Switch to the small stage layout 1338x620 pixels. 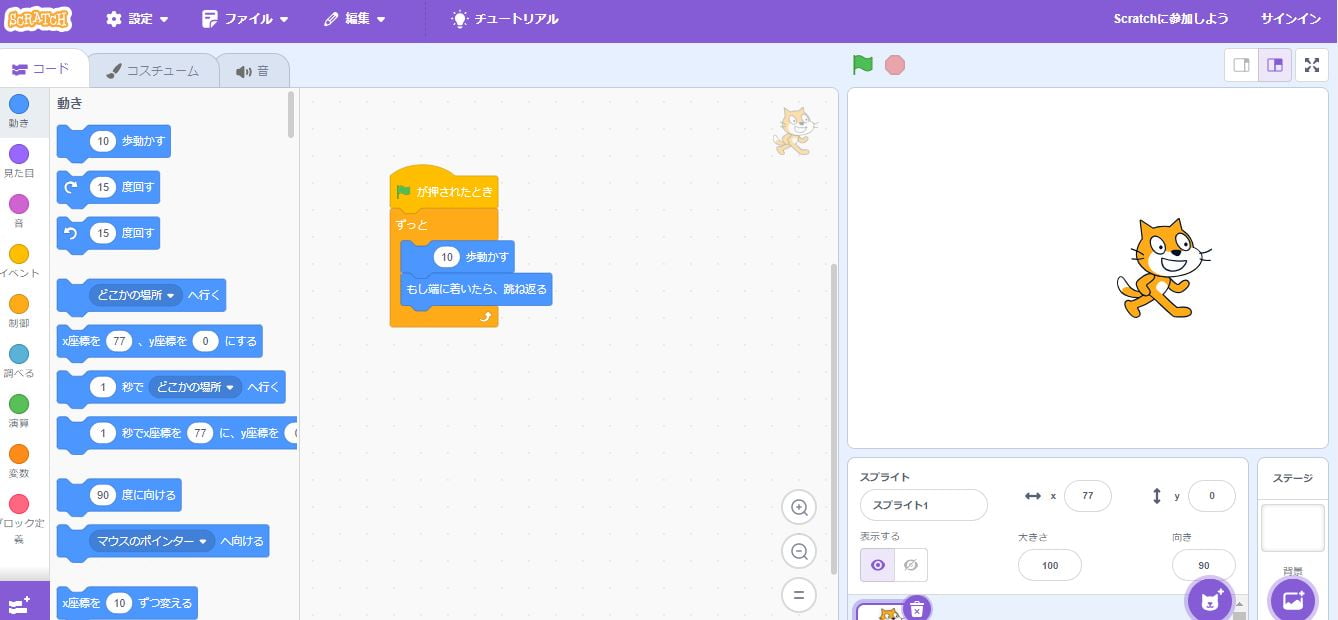tap(1241, 65)
